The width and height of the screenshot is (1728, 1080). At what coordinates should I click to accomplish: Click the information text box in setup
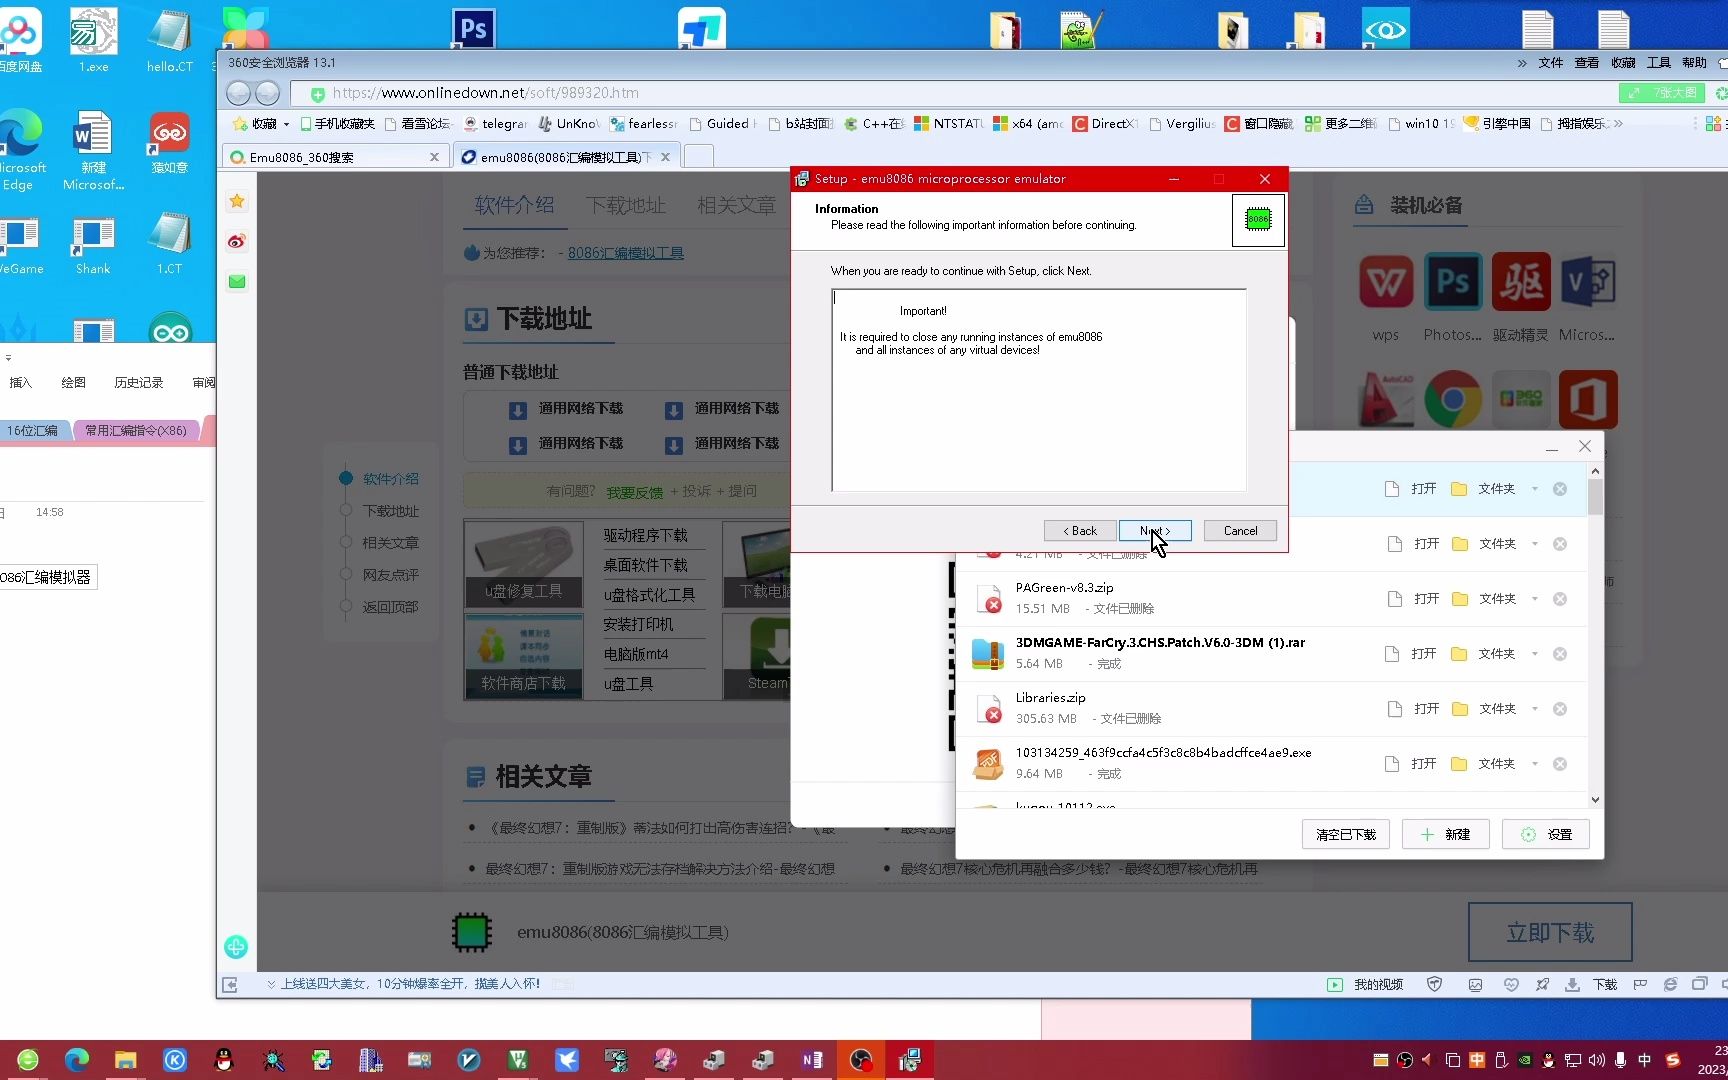click(x=1038, y=390)
